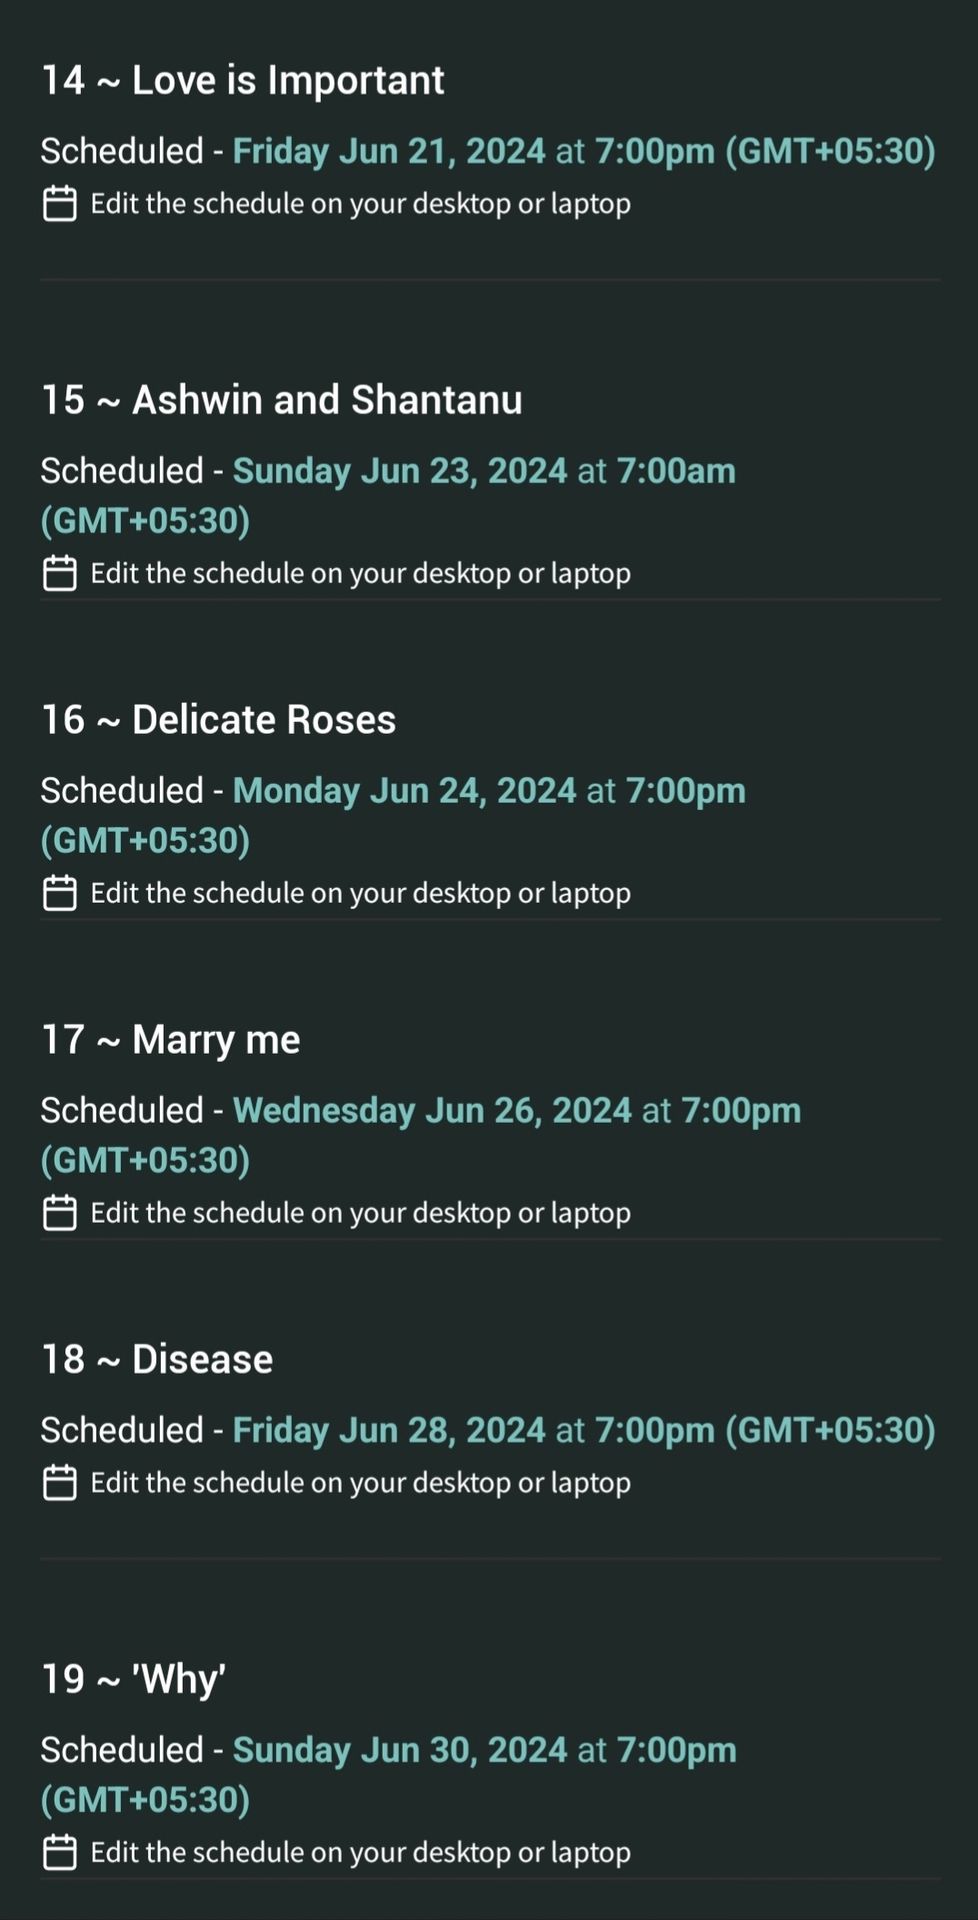Select the Sunday Jun 23, 2024 schedule date

tap(400, 471)
